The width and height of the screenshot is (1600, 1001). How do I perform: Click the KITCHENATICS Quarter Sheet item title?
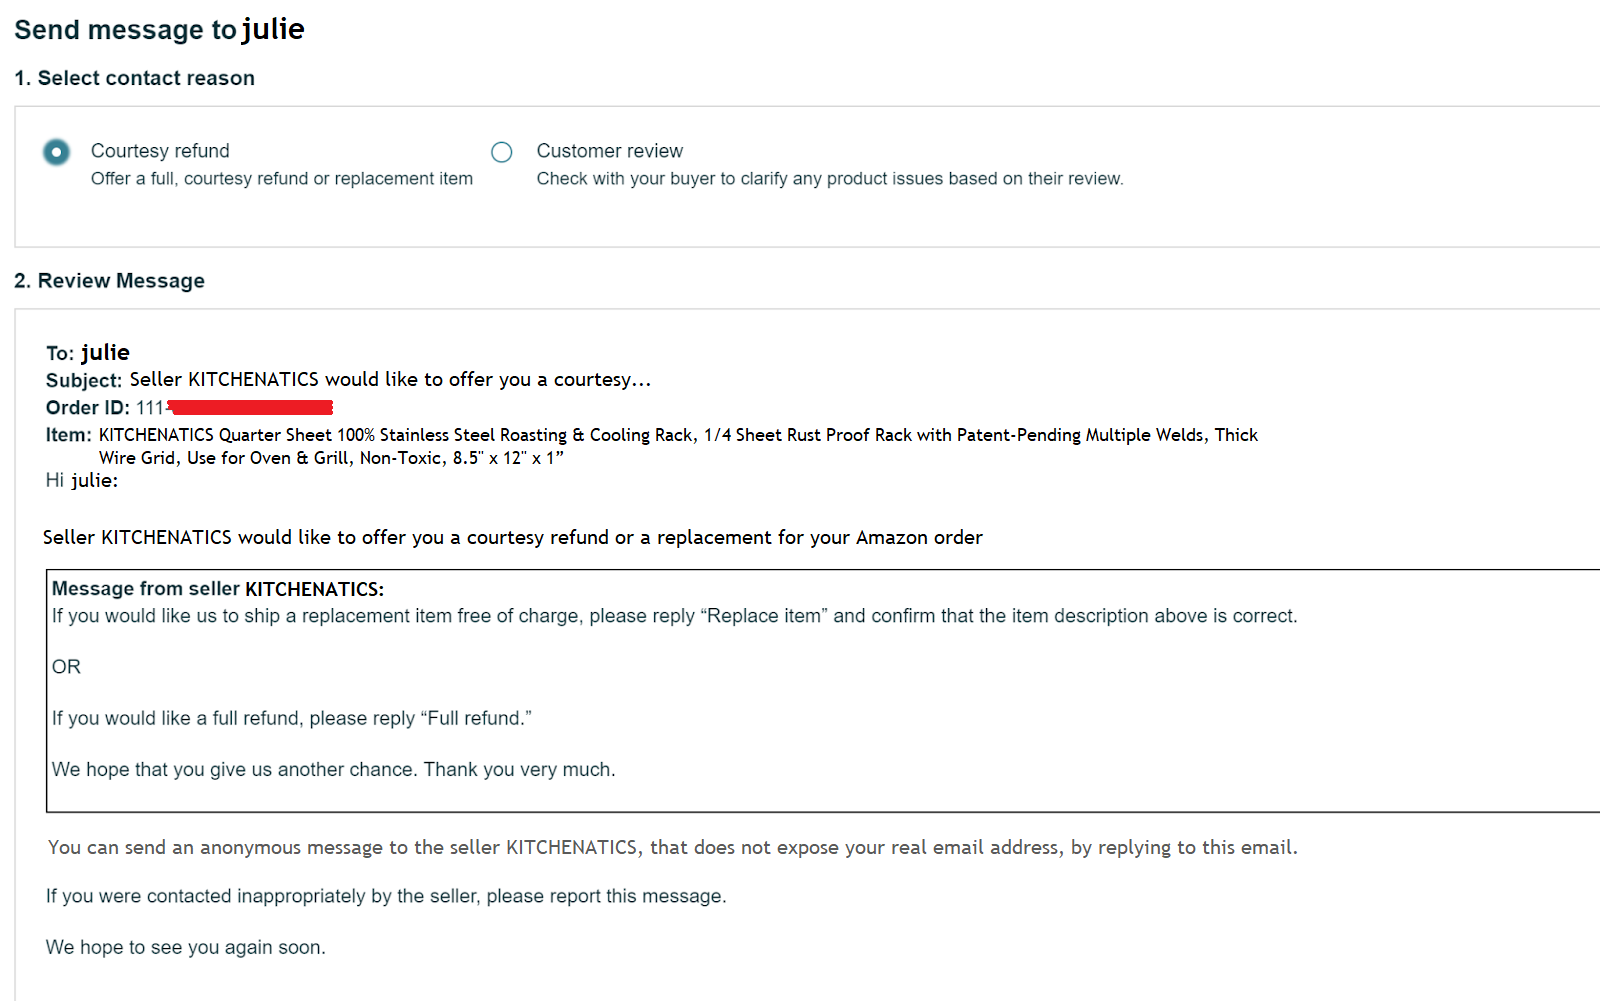click(678, 446)
